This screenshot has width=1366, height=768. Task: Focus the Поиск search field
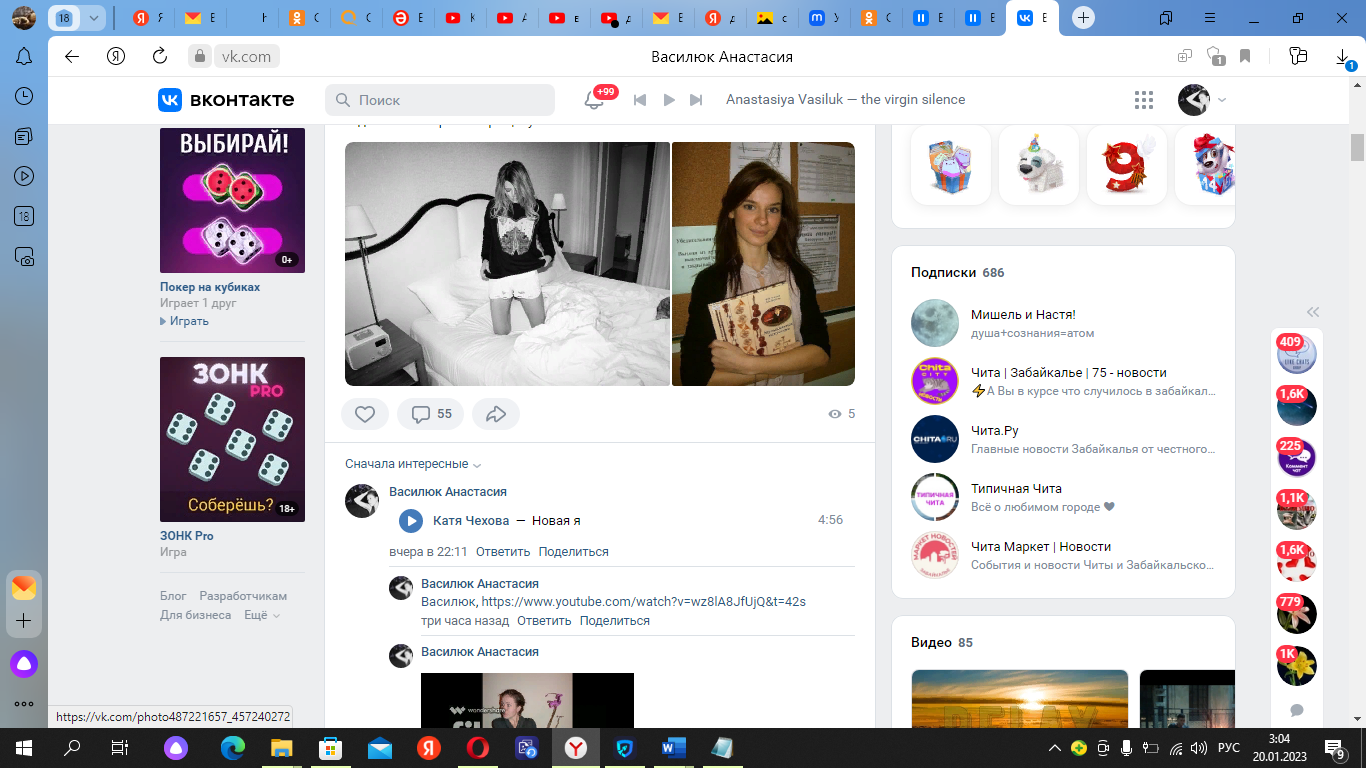pyautogui.click(x=440, y=100)
